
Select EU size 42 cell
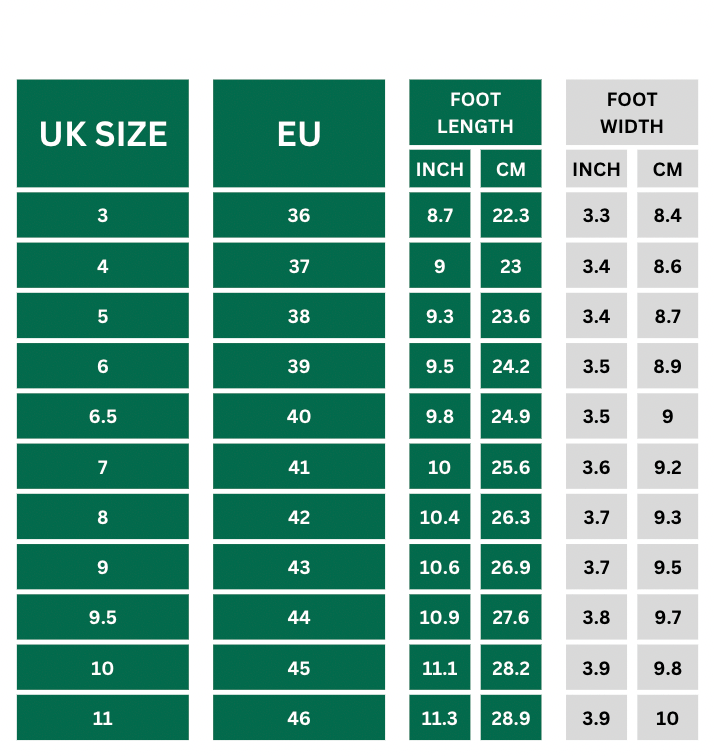pyautogui.click(x=299, y=517)
